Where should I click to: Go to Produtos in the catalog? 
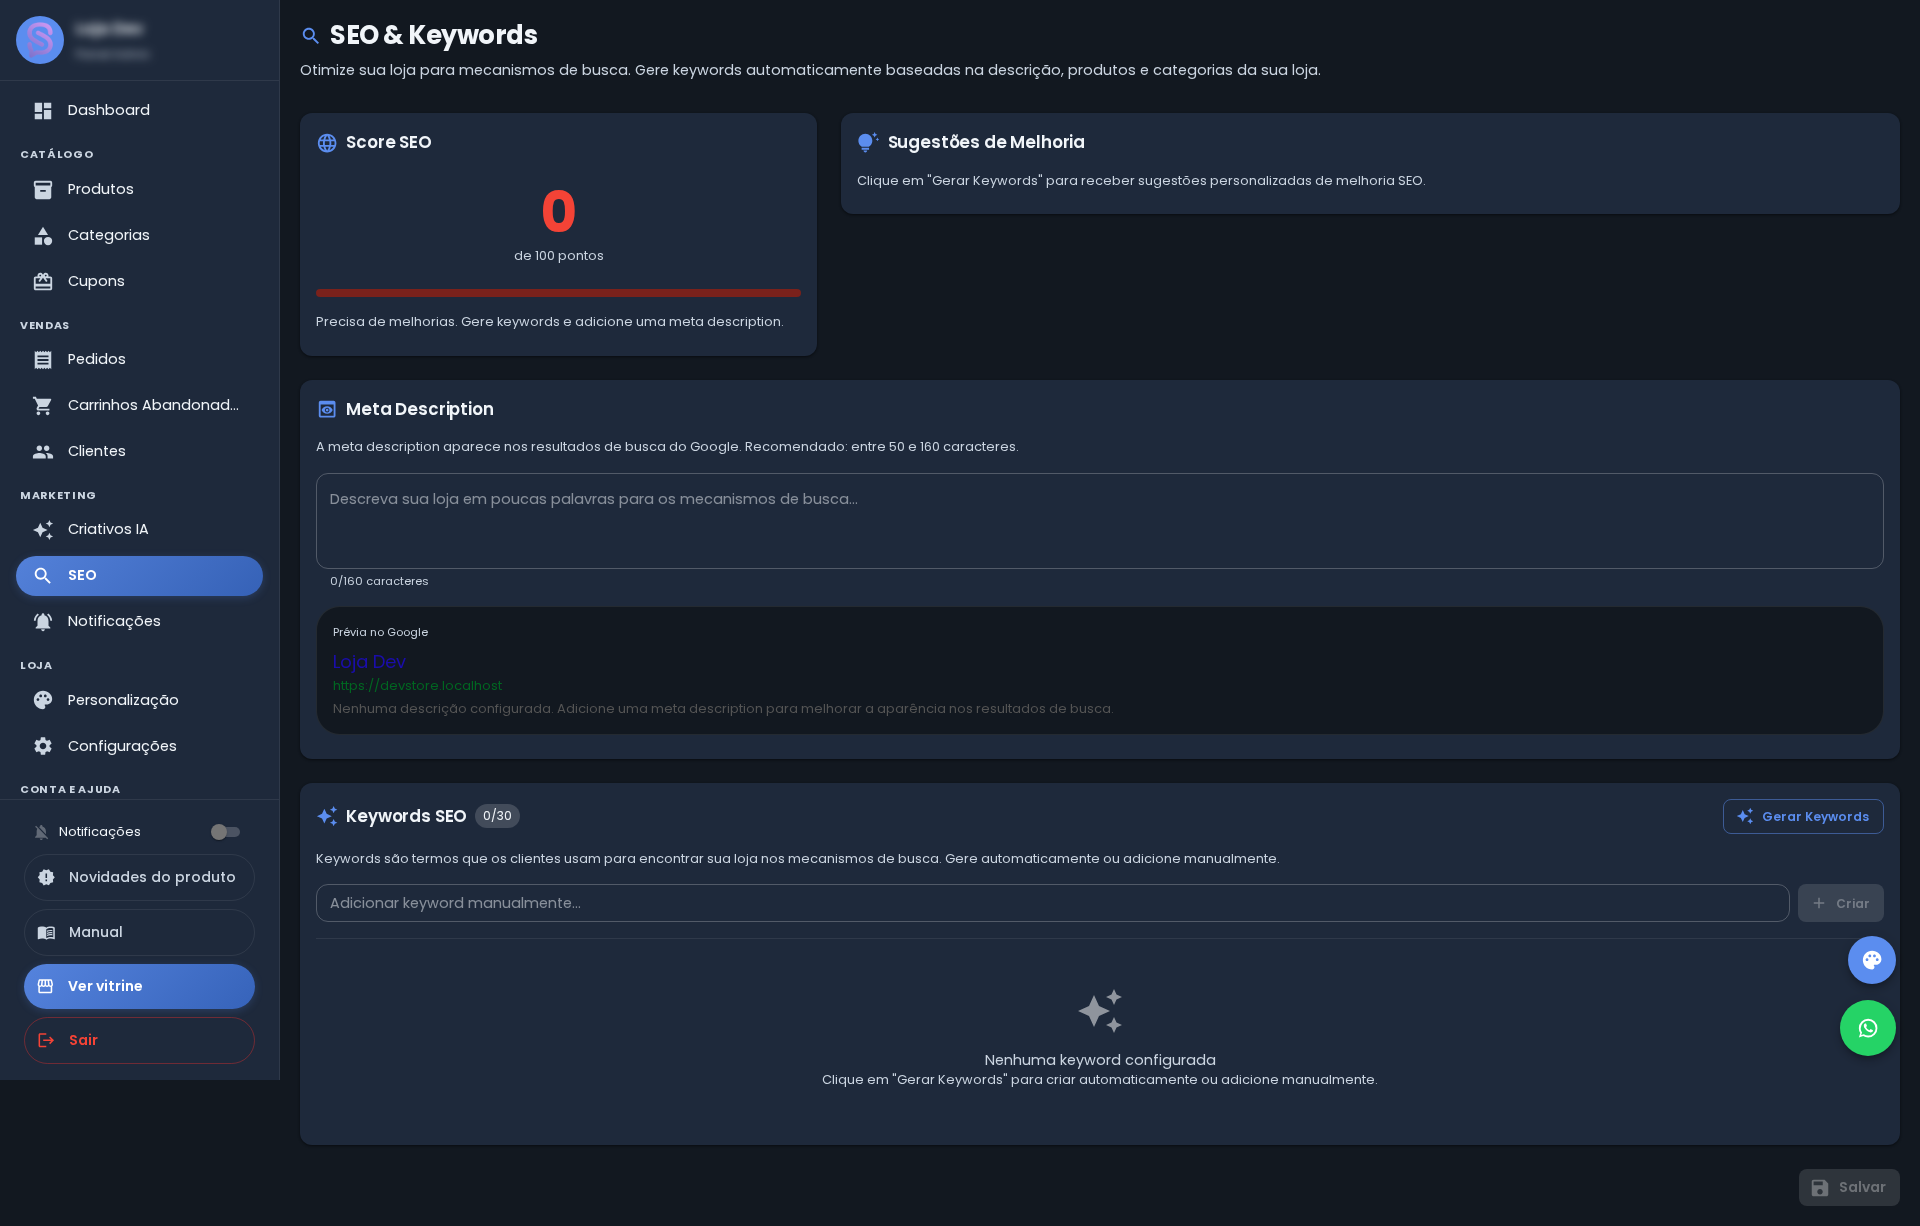pyautogui.click(x=139, y=190)
